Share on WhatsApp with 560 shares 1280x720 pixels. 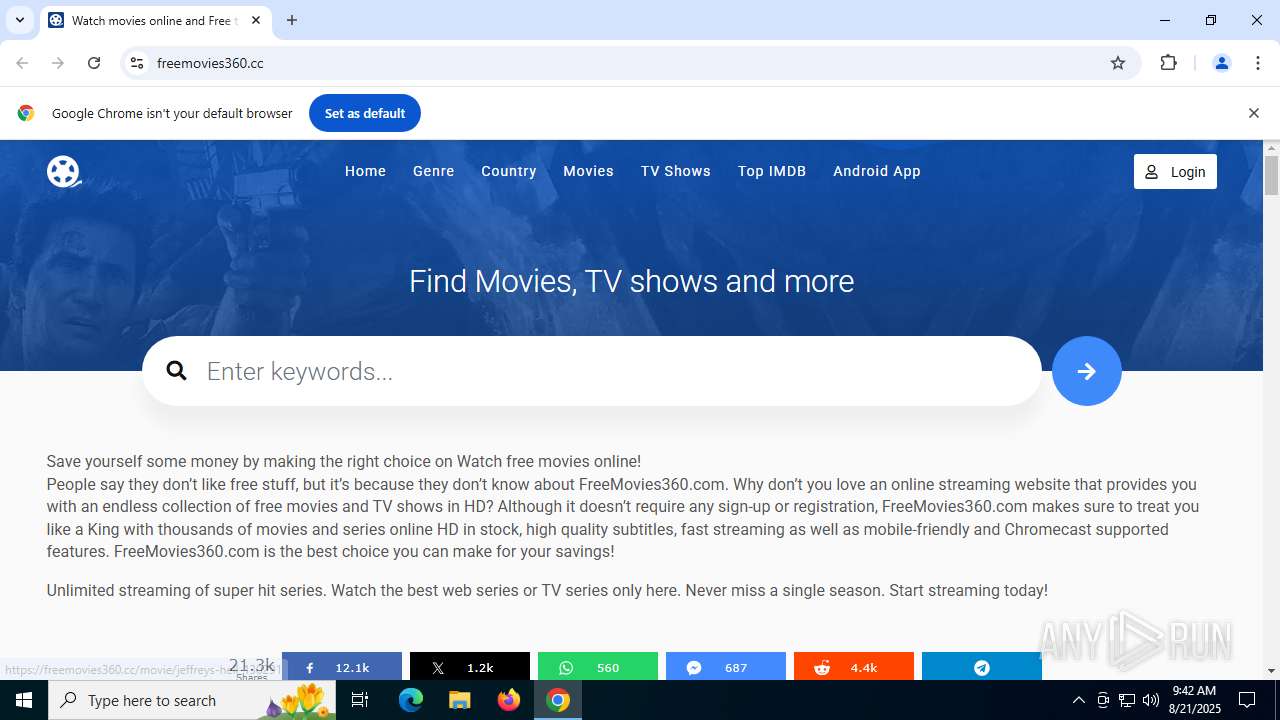coord(598,667)
